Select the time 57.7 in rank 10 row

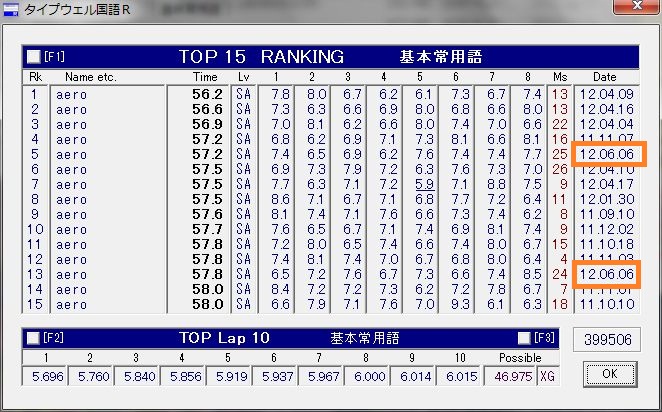(207, 230)
